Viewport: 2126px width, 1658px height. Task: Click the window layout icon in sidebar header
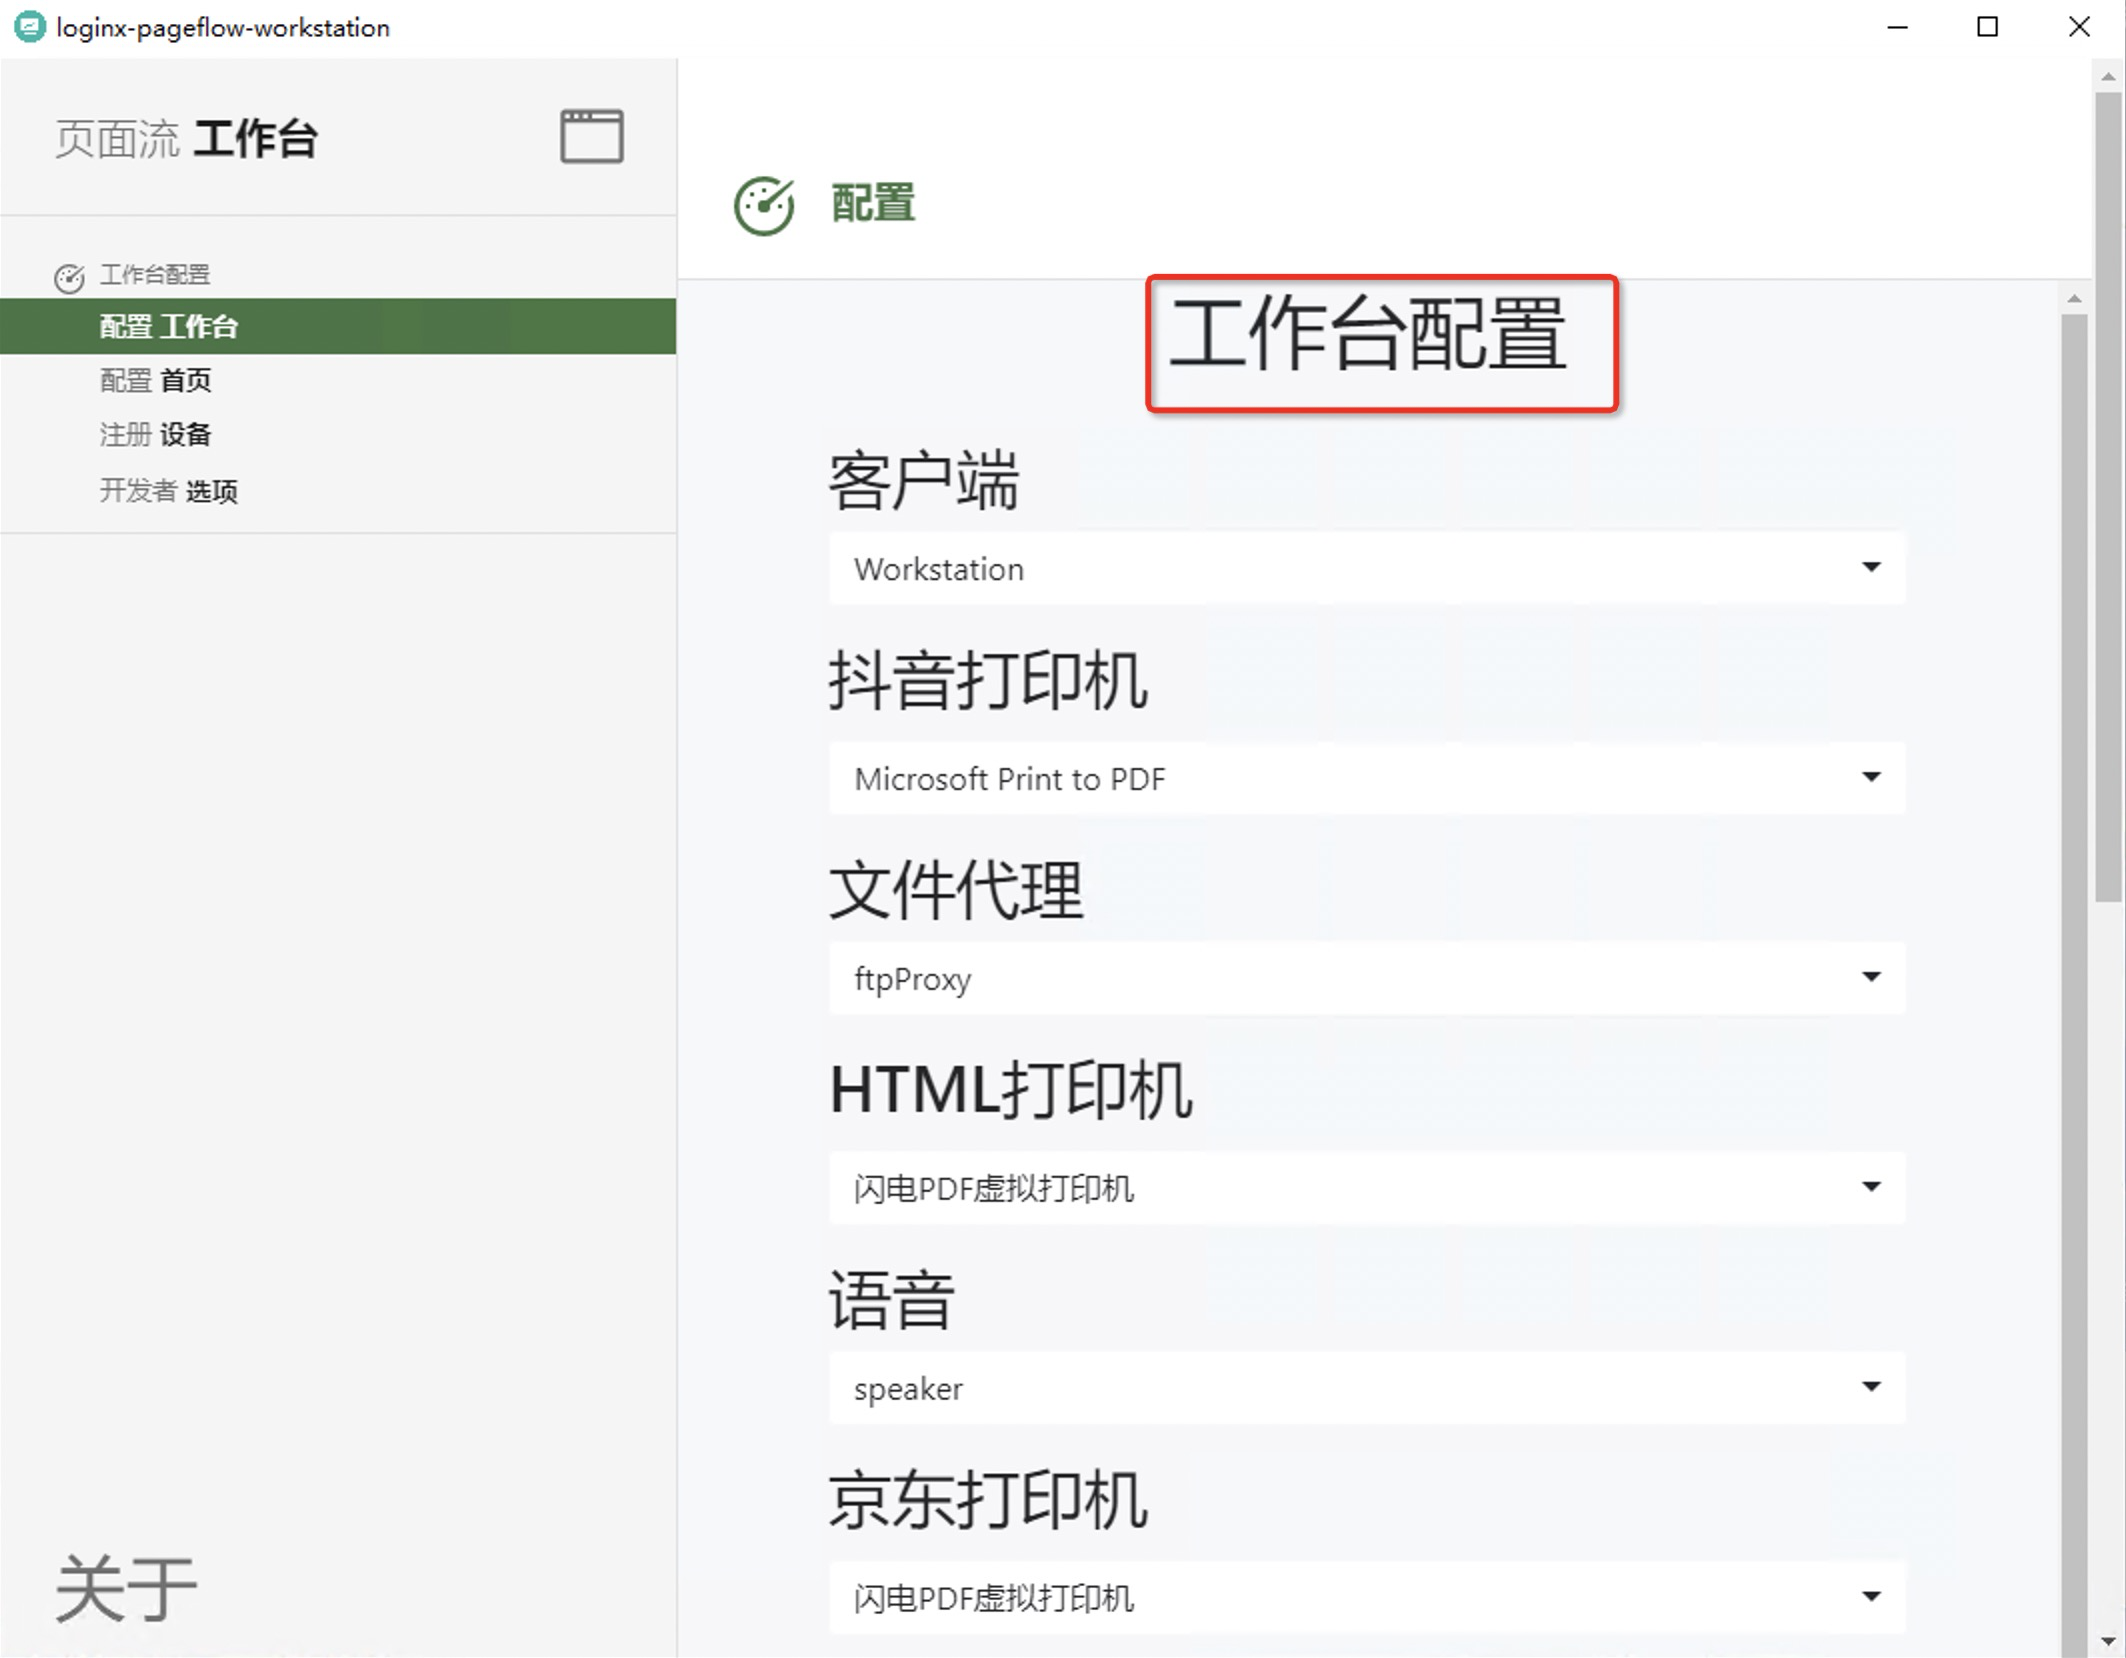[x=591, y=136]
